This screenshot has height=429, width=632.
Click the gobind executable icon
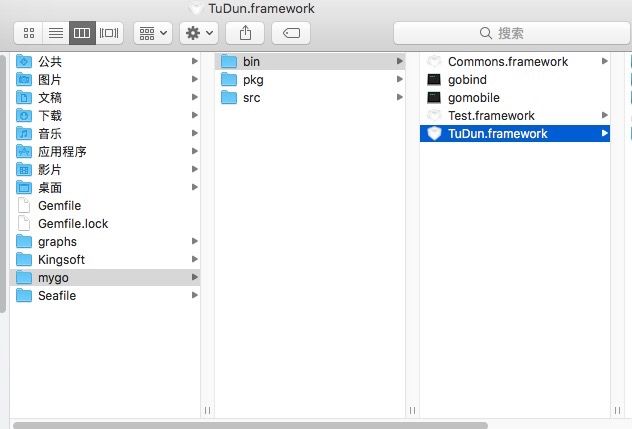(434, 79)
